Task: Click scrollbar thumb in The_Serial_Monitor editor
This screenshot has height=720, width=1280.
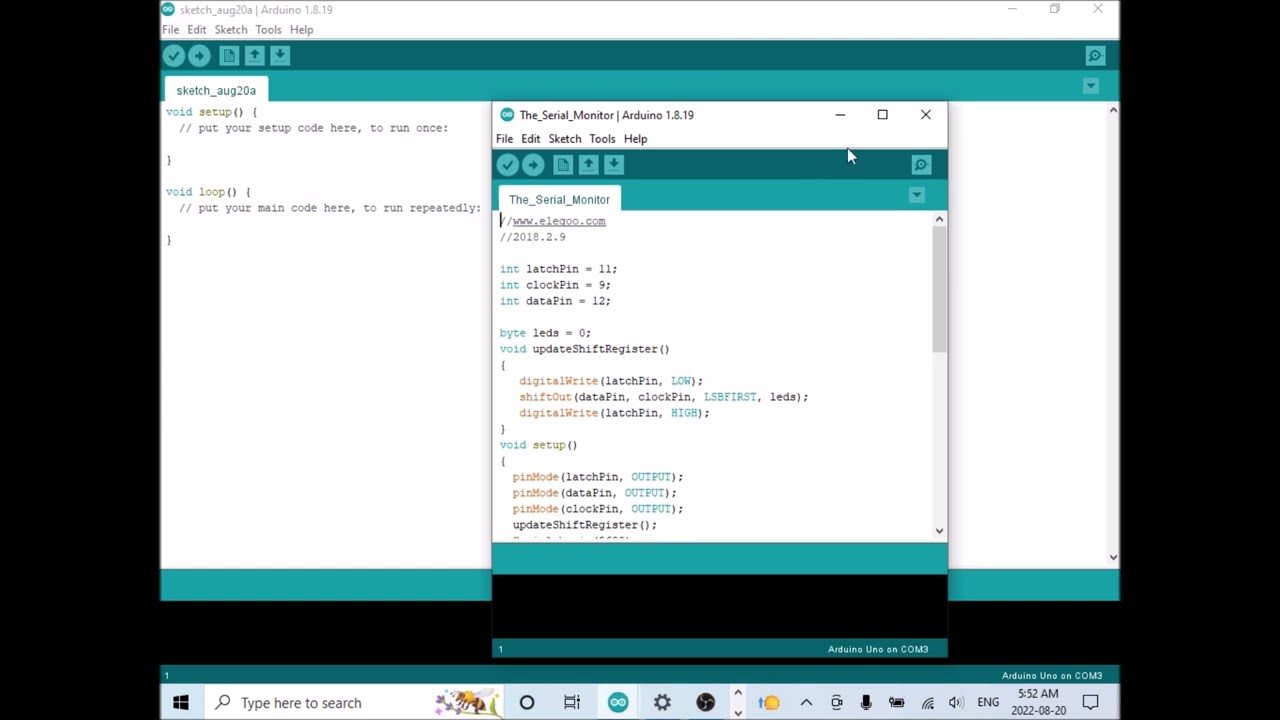Action: pos(939,290)
